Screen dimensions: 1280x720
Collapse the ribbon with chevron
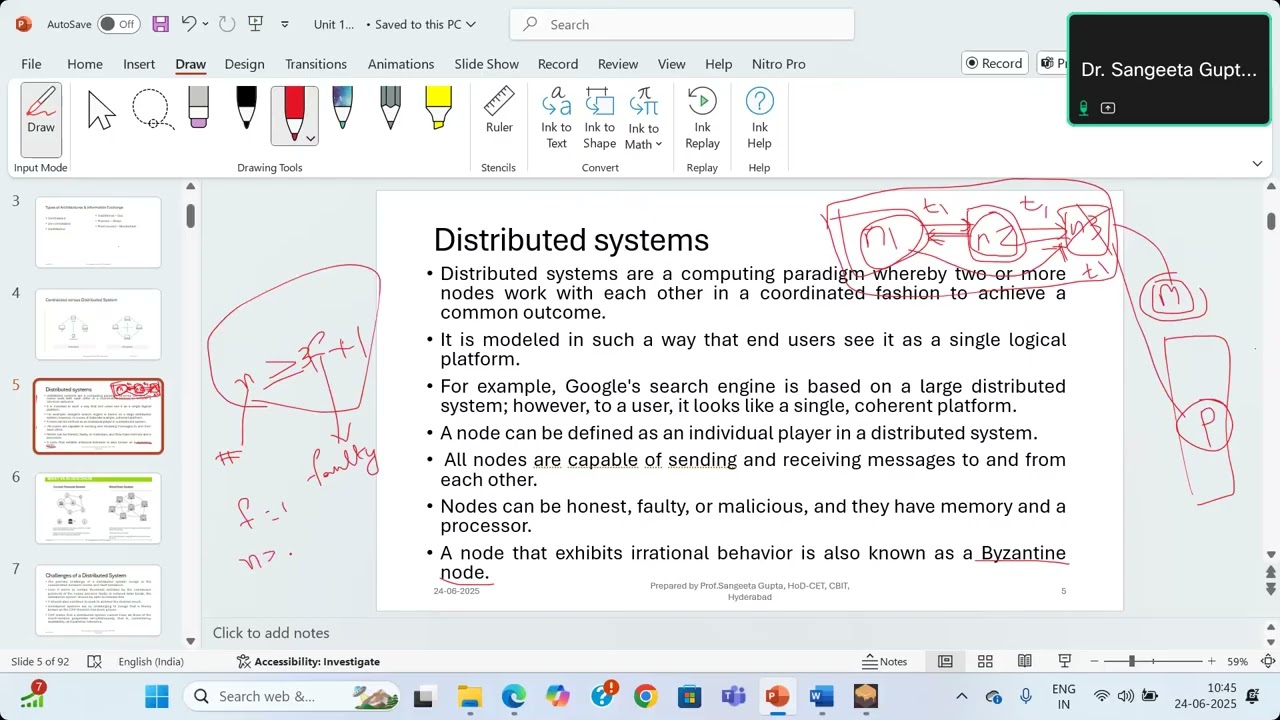(x=1257, y=163)
